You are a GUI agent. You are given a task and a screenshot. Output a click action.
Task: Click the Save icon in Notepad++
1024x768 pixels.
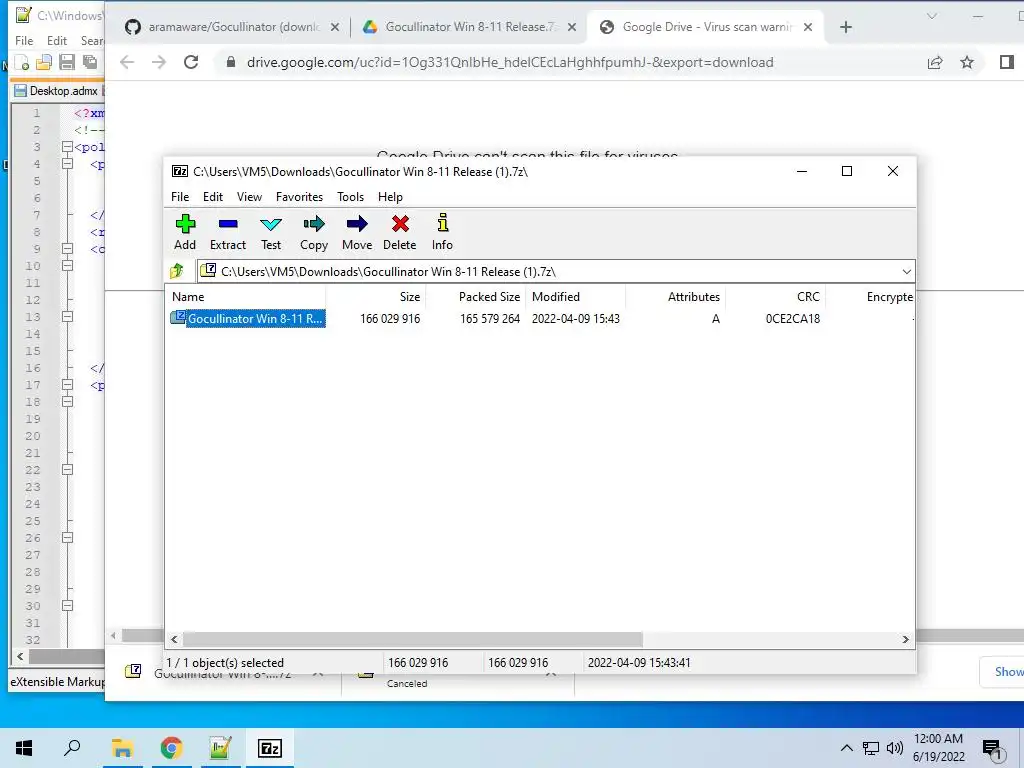tap(67, 62)
